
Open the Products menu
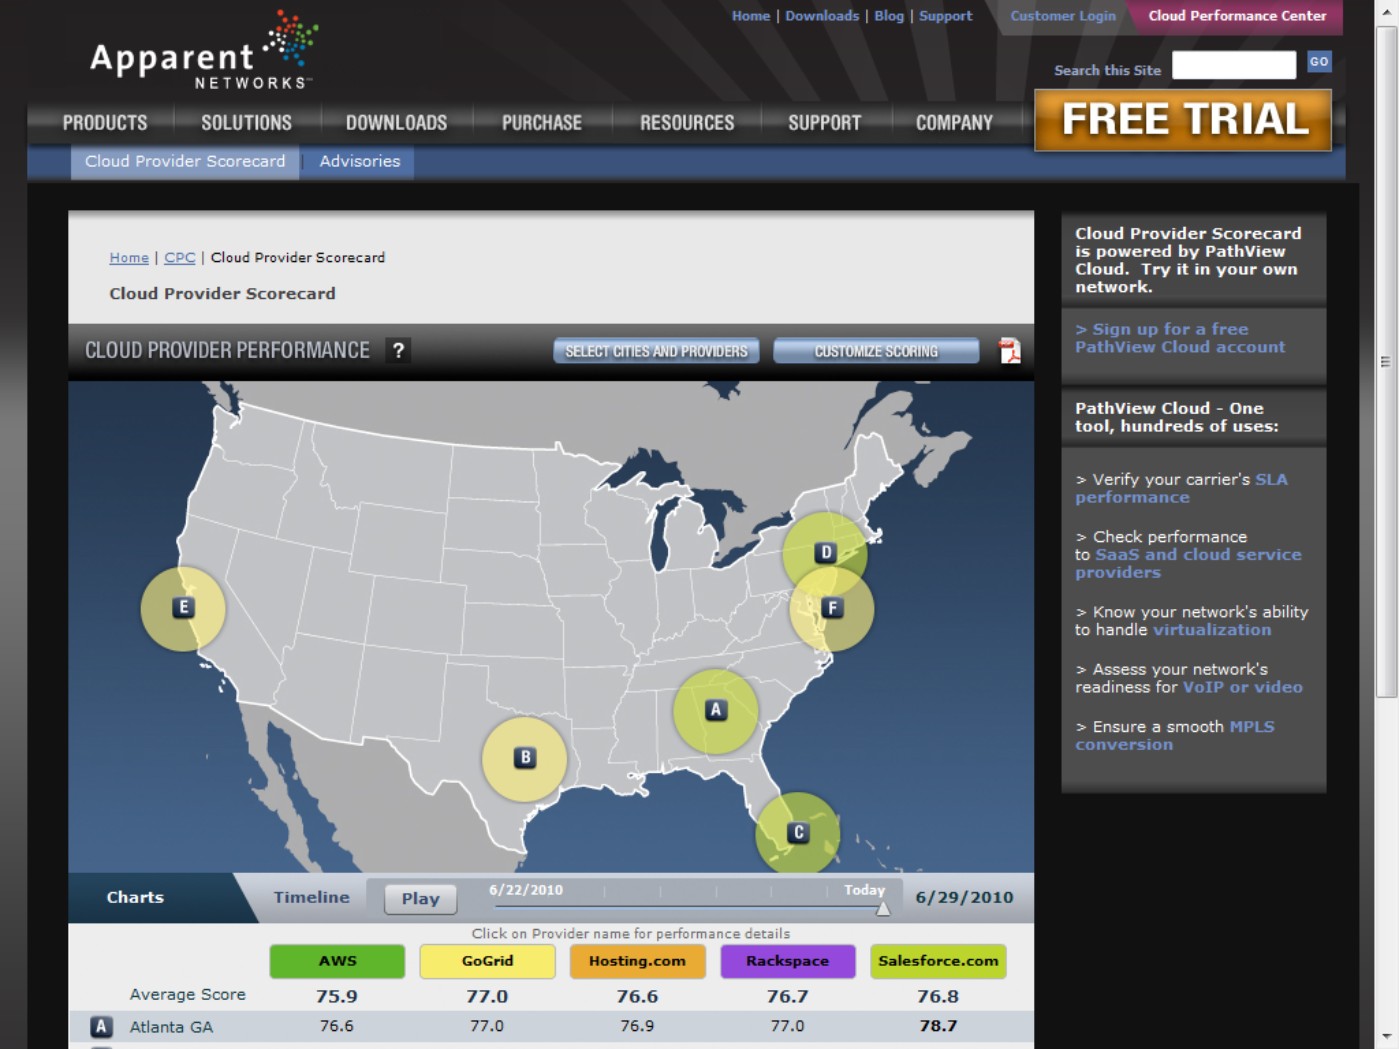[x=105, y=123]
